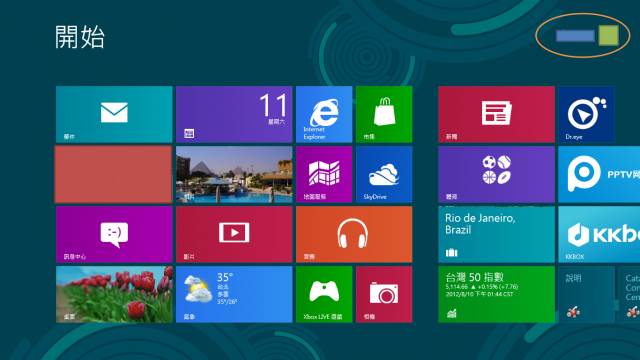Open the News tile

click(x=496, y=114)
